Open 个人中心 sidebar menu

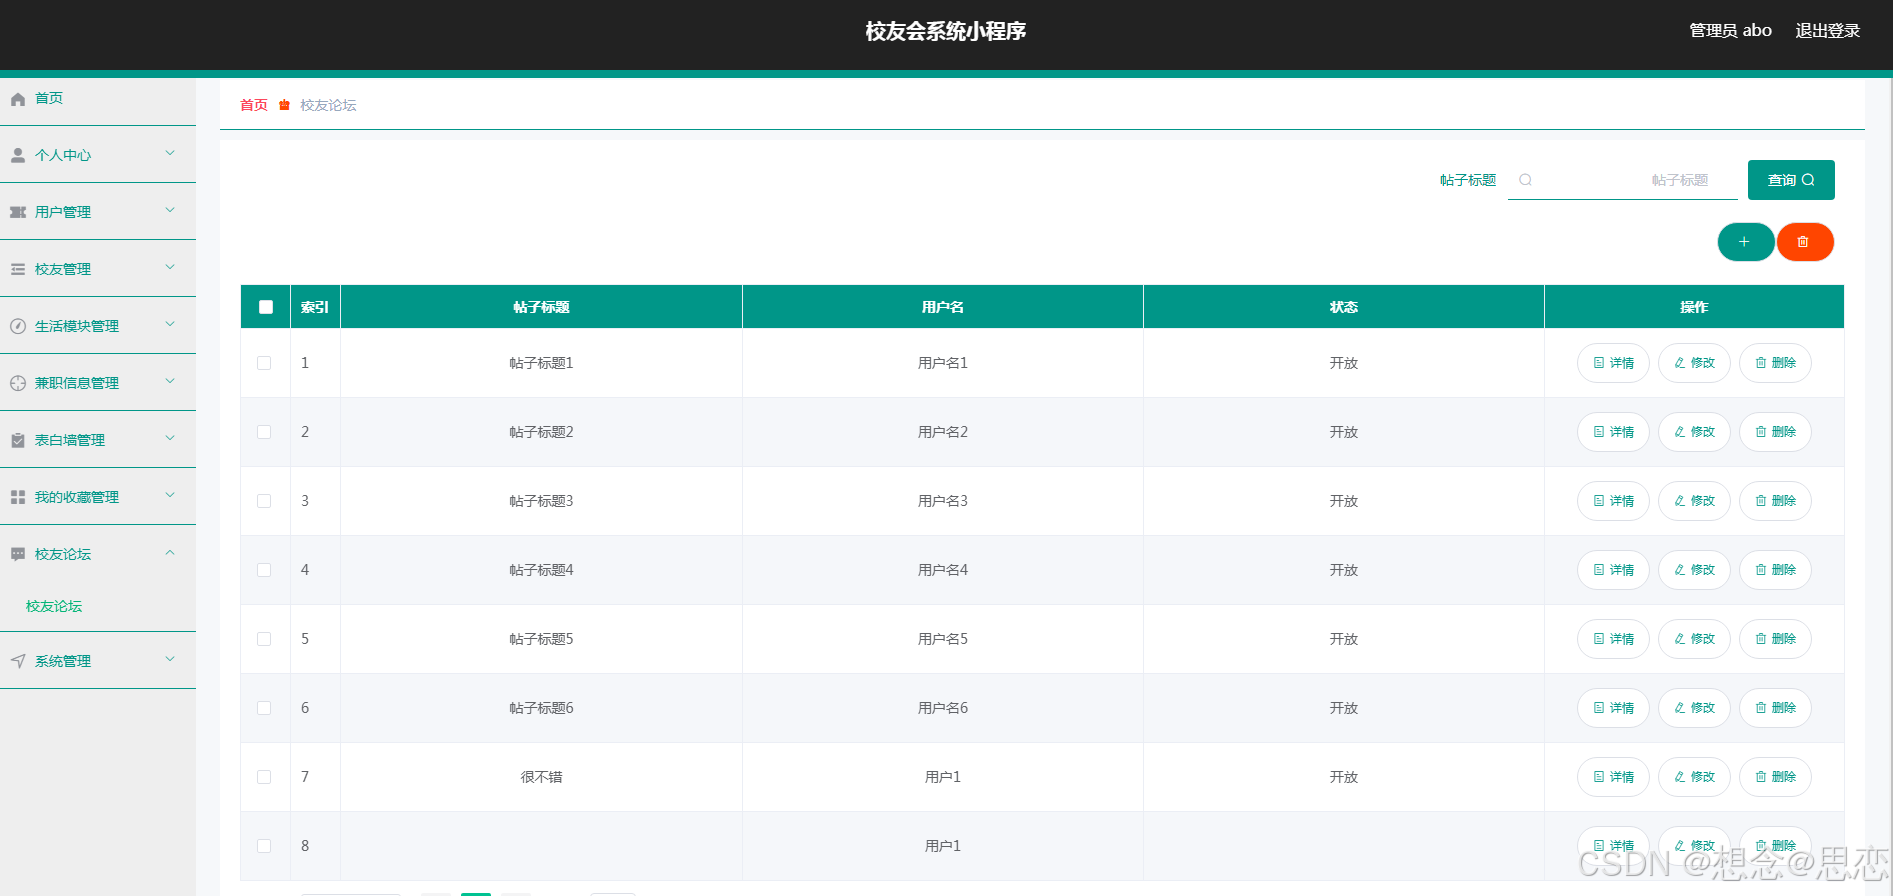[x=98, y=155]
